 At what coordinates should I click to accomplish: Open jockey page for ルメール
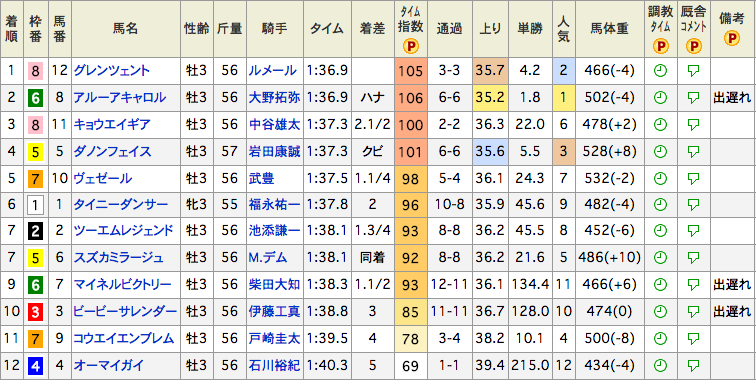pos(272,71)
